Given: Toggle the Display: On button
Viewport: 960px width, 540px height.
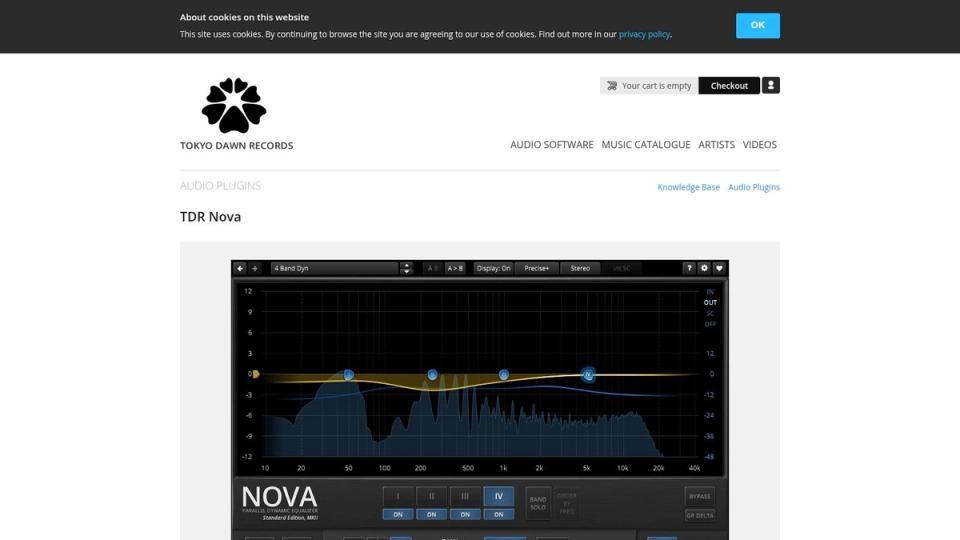Looking at the screenshot, I should [x=493, y=268].
